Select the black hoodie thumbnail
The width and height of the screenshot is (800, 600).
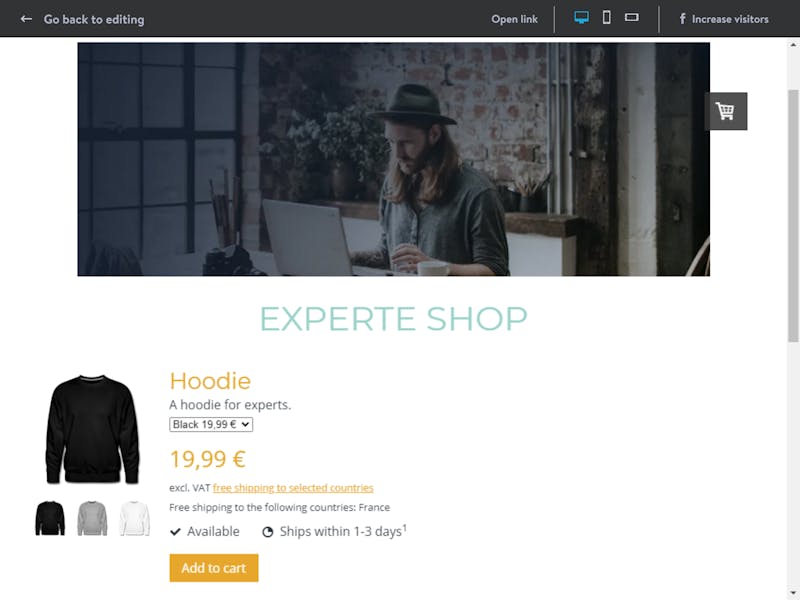50,518
